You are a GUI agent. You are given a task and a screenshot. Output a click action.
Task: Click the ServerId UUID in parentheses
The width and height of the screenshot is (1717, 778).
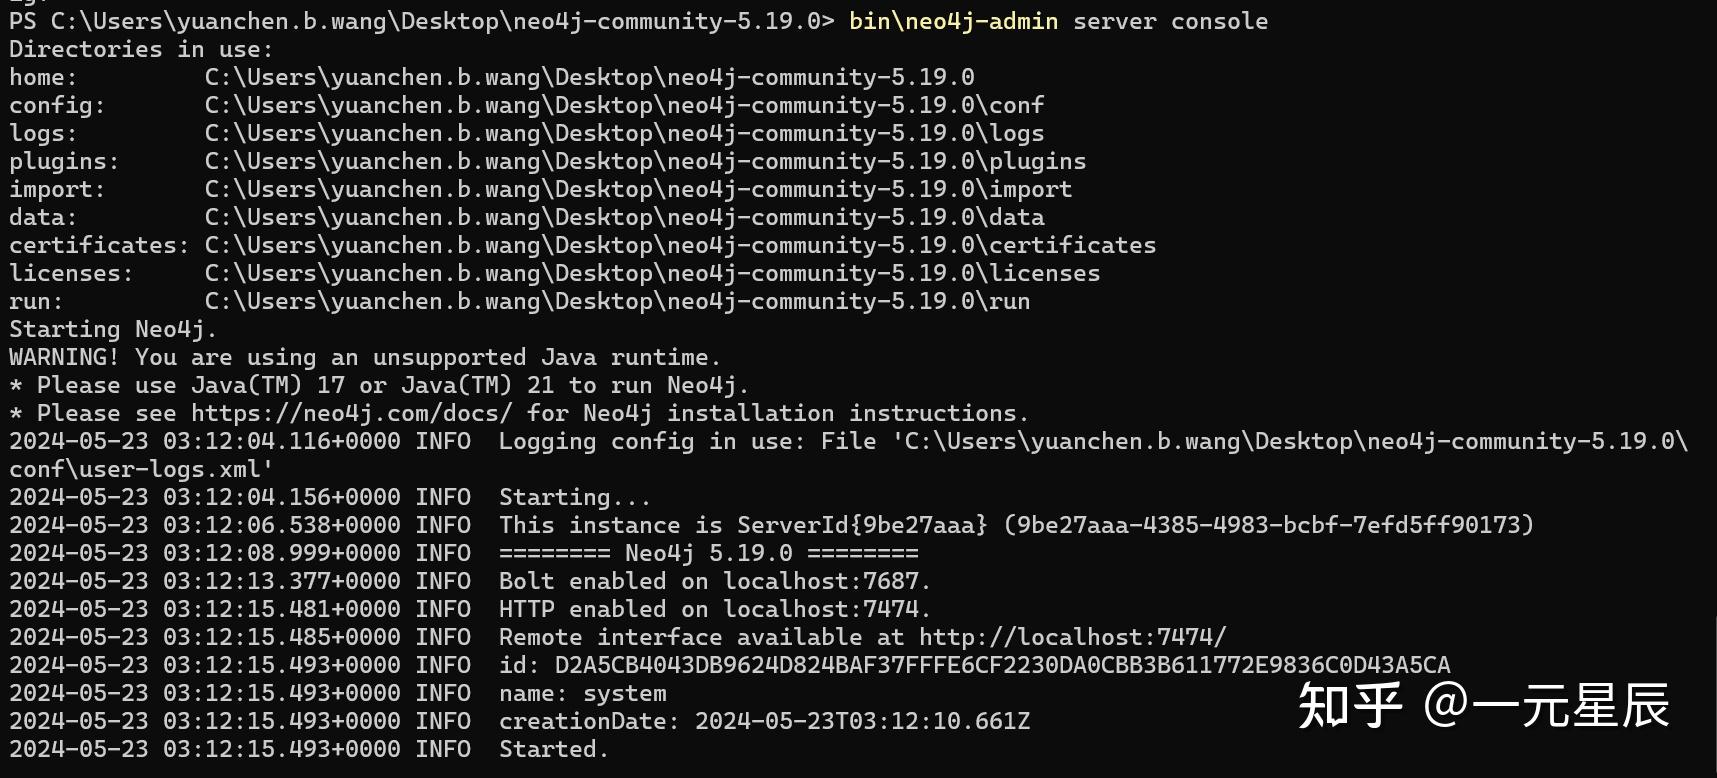click(x=1268, y=525)
